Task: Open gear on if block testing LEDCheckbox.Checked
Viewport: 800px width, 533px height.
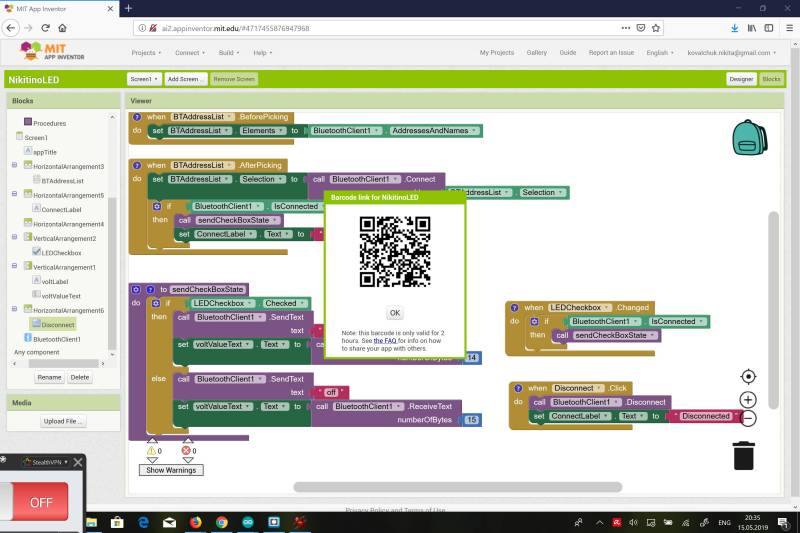Action: pyautogui.click(x=156, y=303)
